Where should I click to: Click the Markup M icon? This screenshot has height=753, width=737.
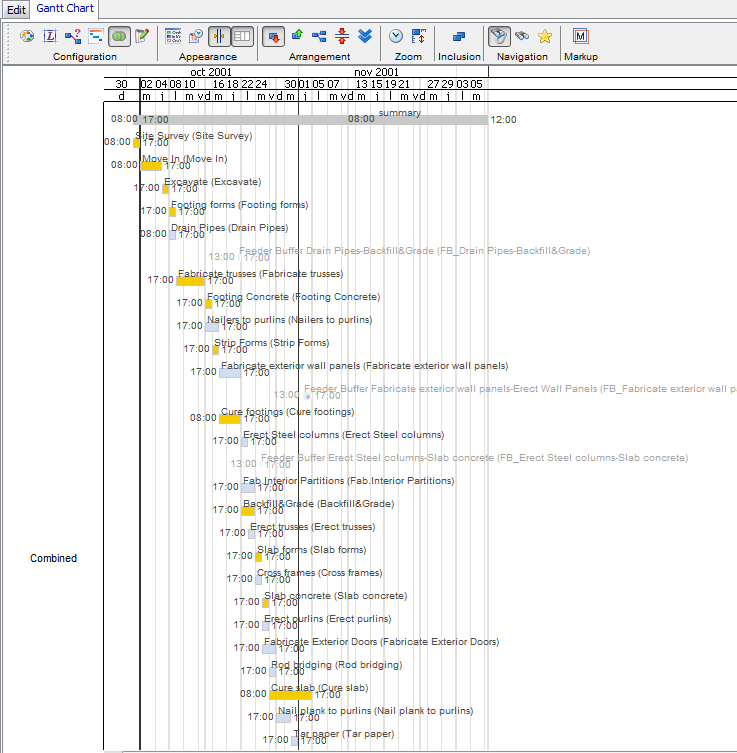coord(580,36)
